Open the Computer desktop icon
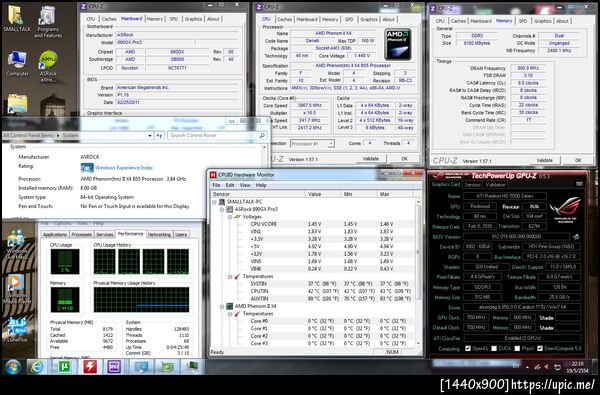The width and height of the screenshot is (600, 395). 17,64
